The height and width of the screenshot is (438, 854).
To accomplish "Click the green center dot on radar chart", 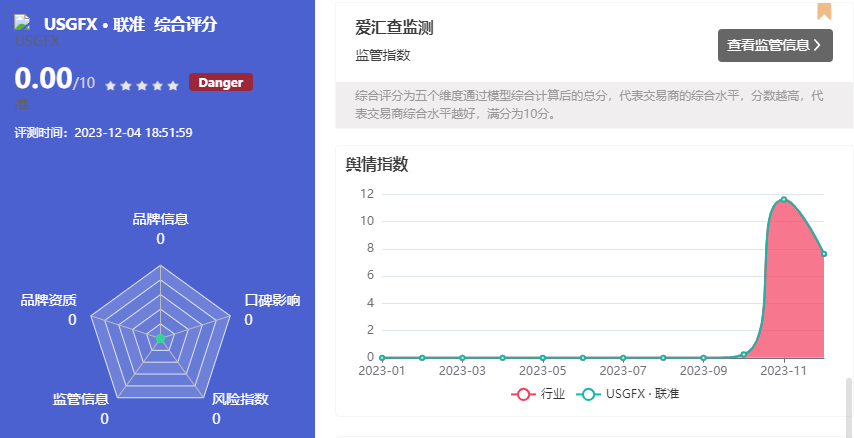I will coord(160,338).
